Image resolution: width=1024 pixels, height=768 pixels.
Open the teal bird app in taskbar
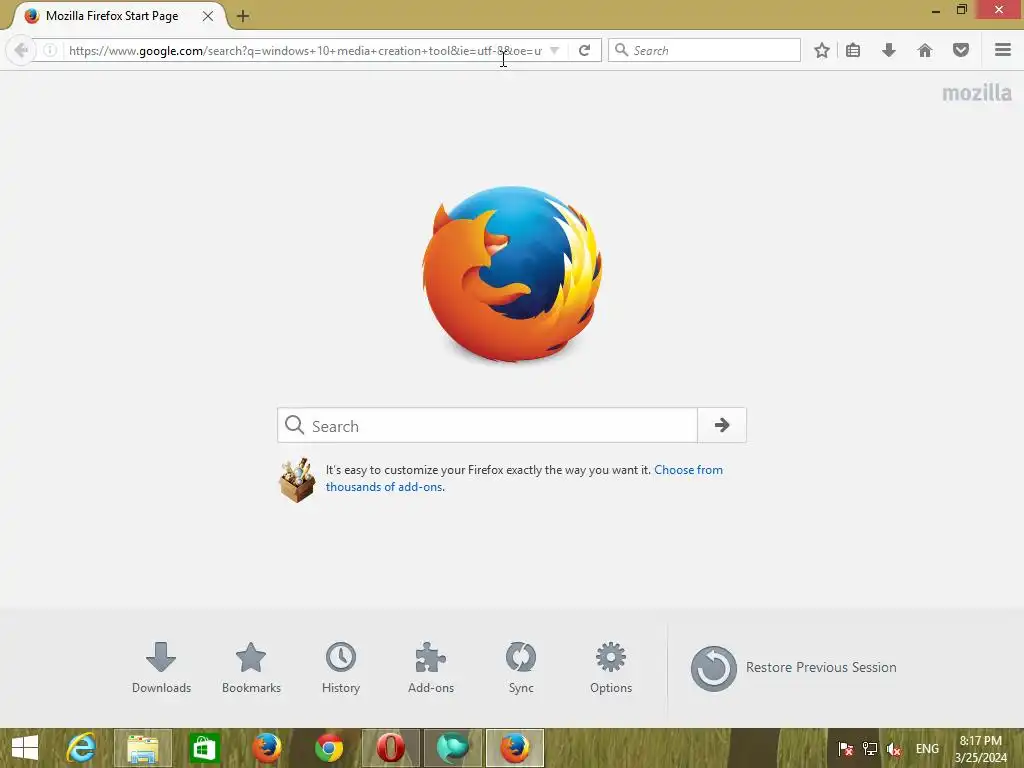pos(453,748)
